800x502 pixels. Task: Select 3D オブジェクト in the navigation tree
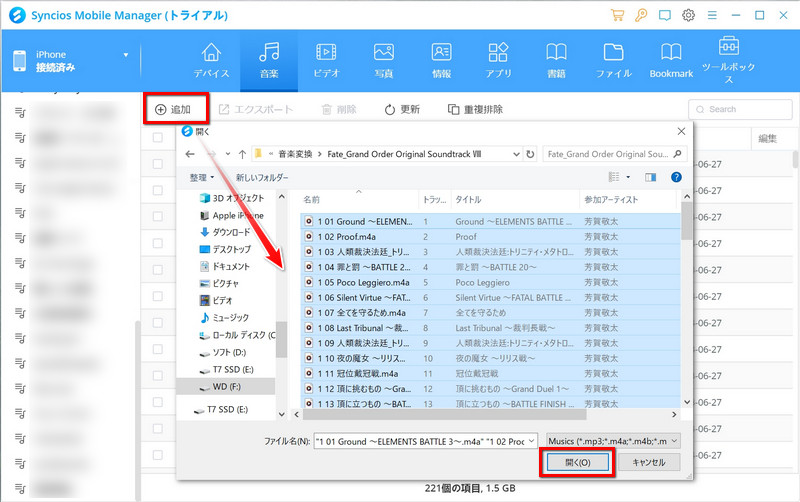[x=232, y=198]
